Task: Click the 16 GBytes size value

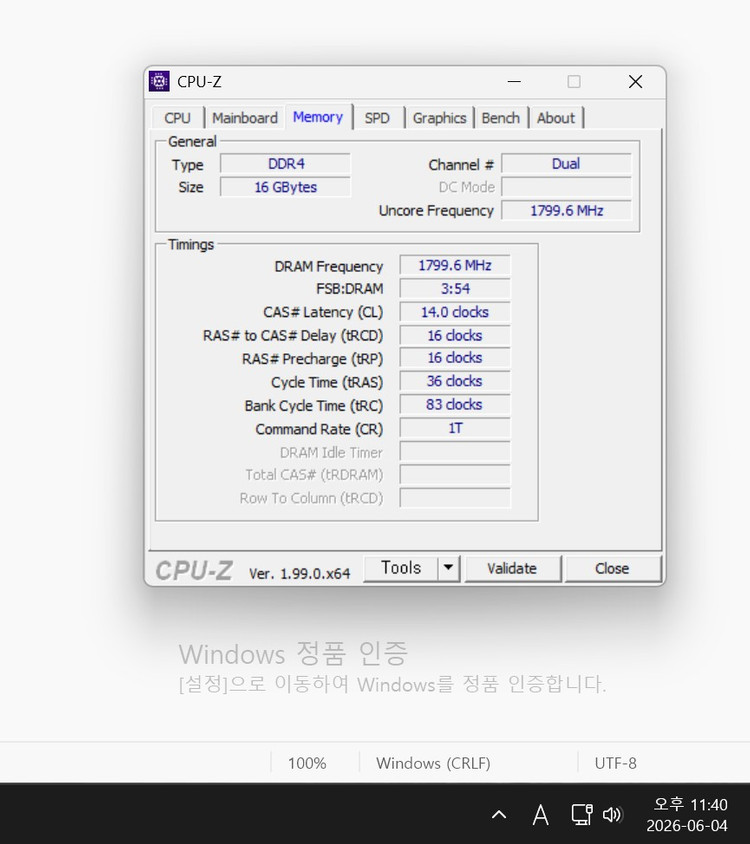Action: pos(285,187)
